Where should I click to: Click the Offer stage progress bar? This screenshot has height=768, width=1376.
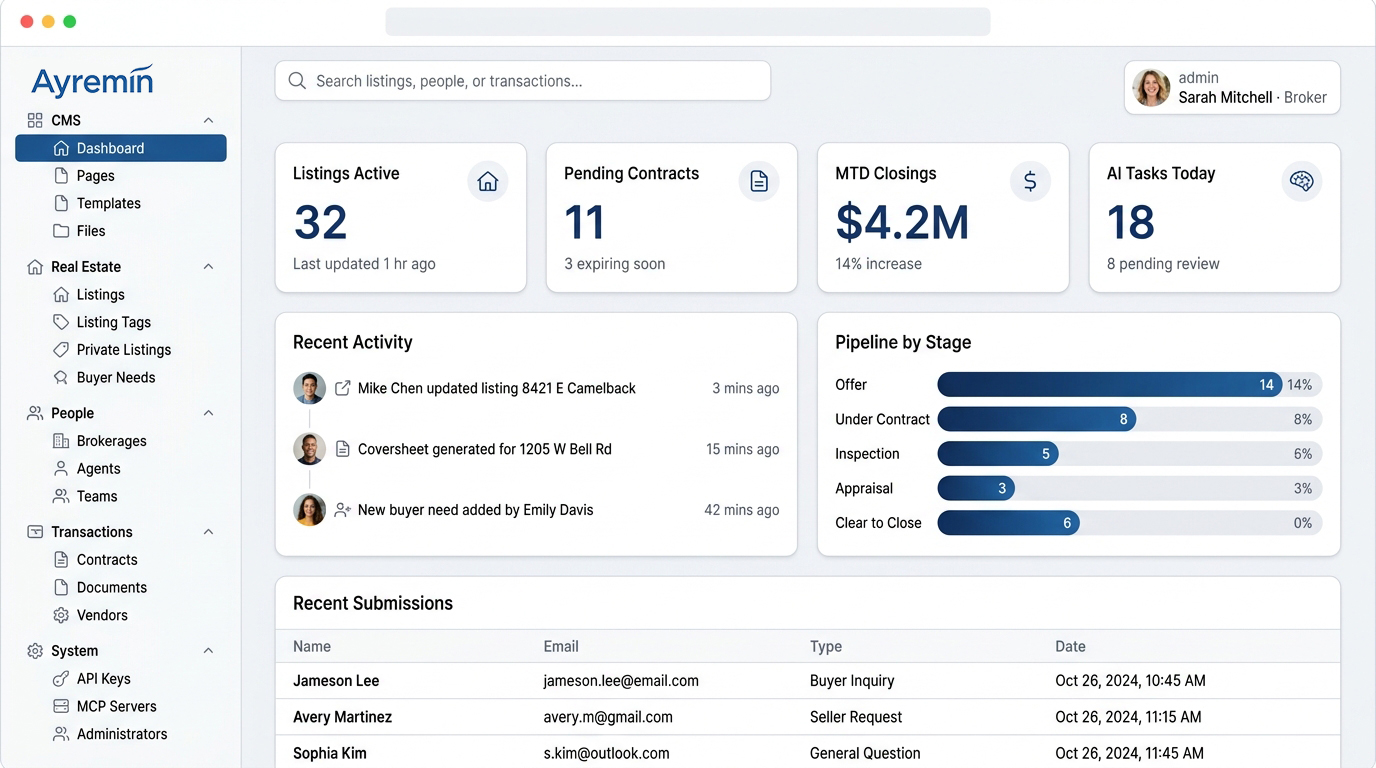click(x=1130, y=385)
